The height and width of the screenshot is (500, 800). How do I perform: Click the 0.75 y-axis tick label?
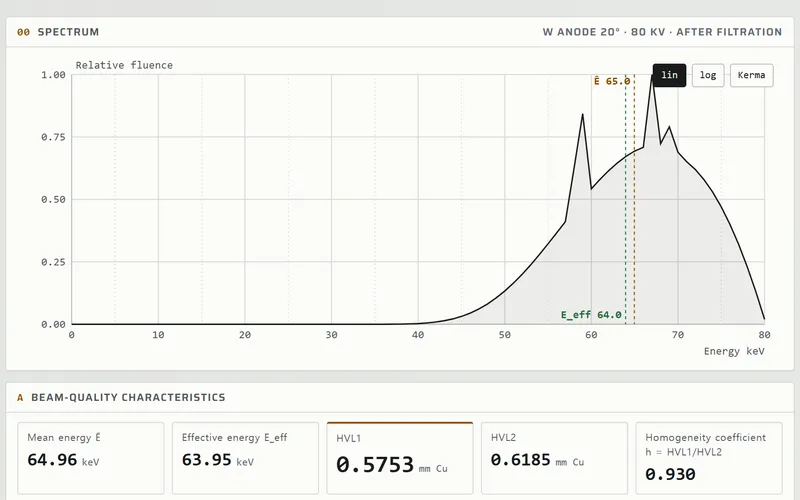click(x=54, y=137)
